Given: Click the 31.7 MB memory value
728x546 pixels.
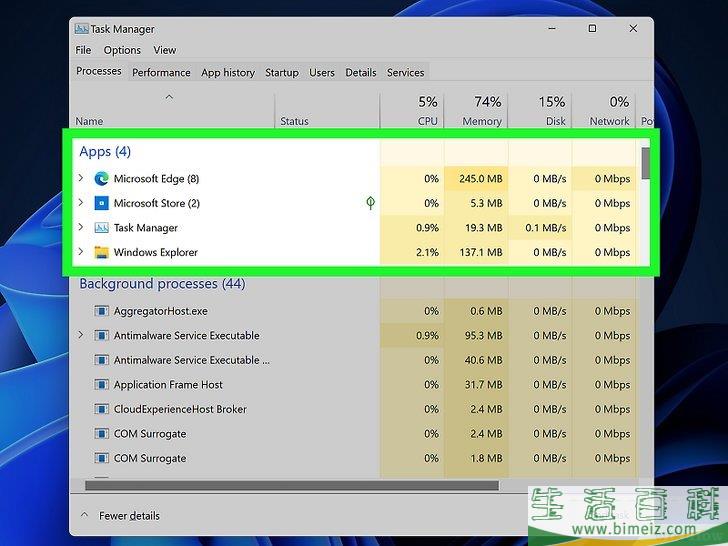Looking at the screenshot, I should [484, 384].
